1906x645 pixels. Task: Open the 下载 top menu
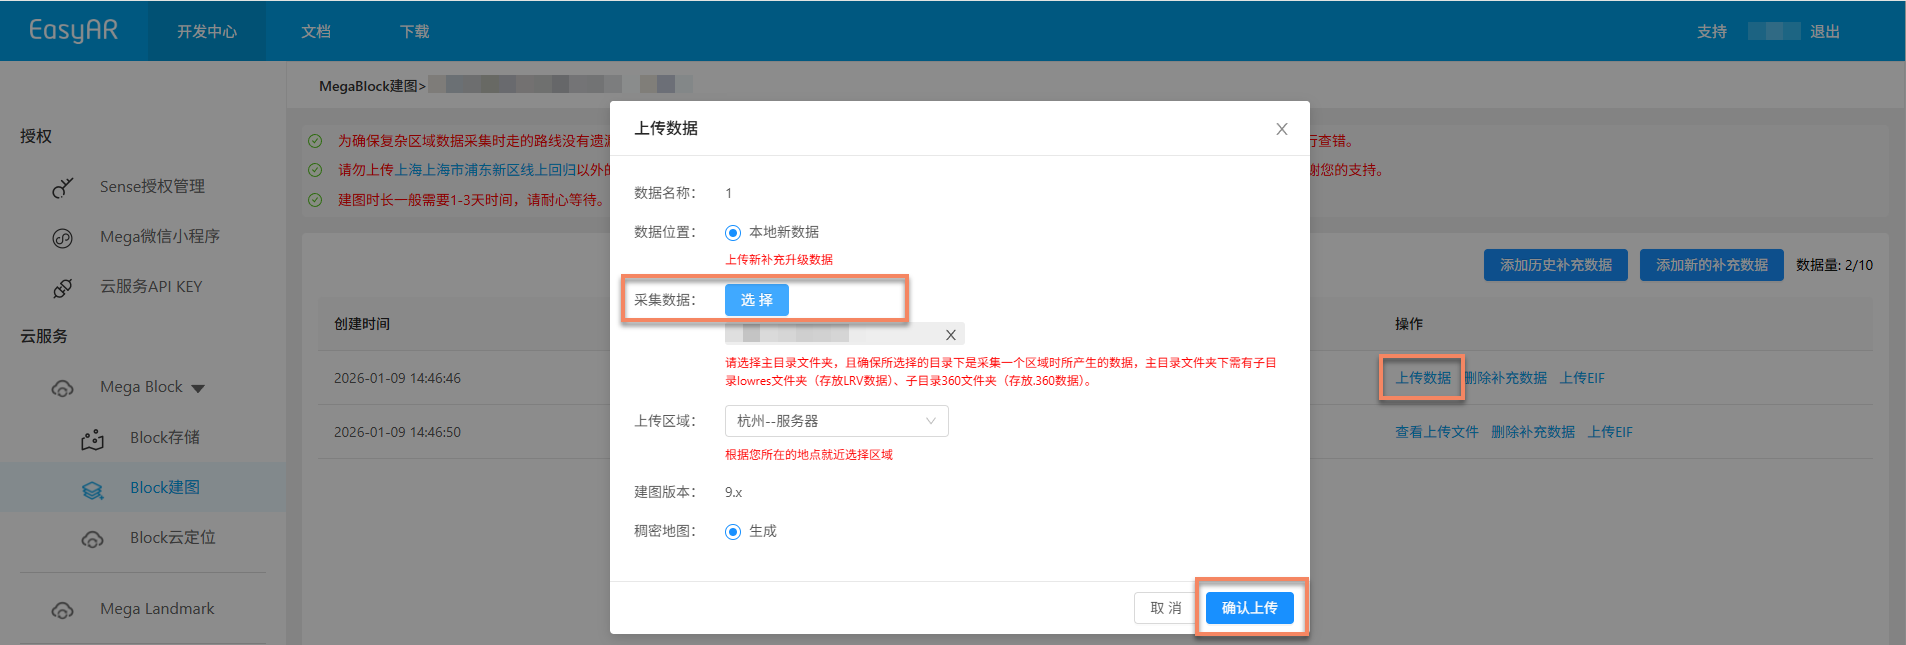pos(414,31)
